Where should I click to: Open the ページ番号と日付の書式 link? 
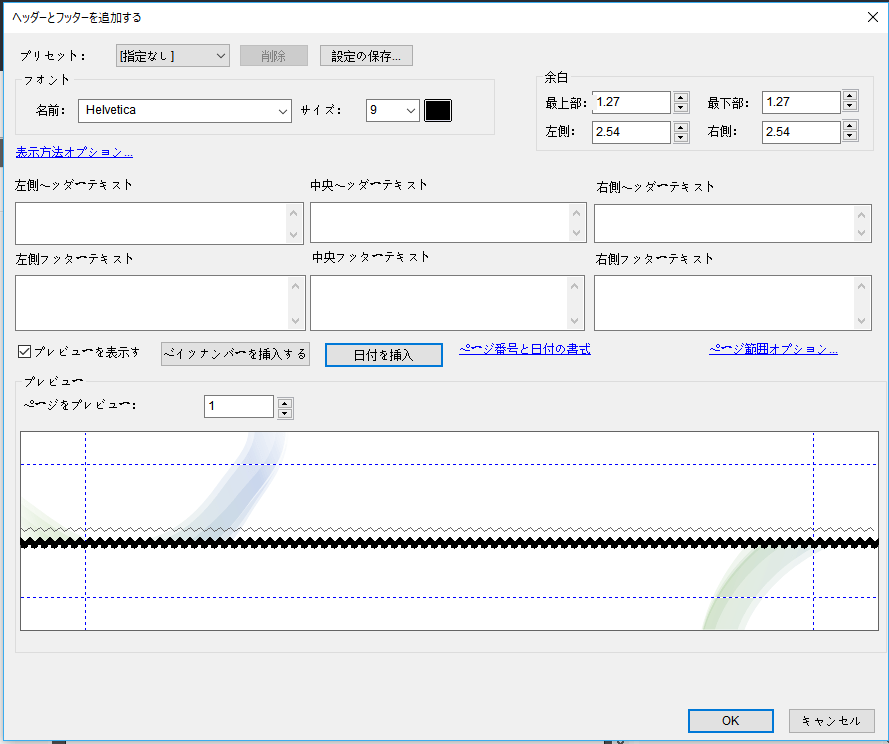[524, 348]
